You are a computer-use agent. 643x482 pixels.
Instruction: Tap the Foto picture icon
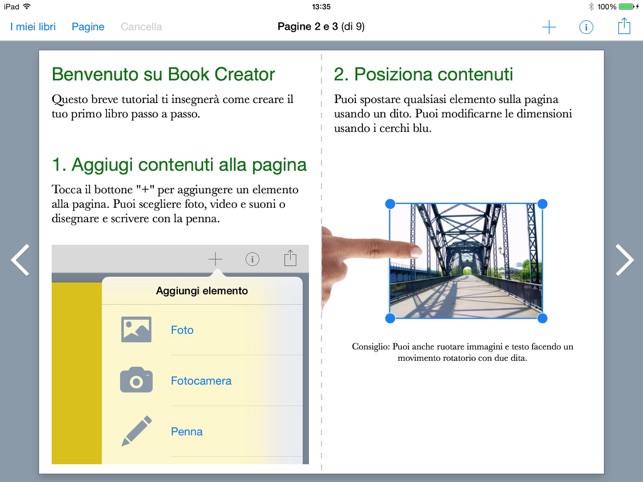pos(136,329)
